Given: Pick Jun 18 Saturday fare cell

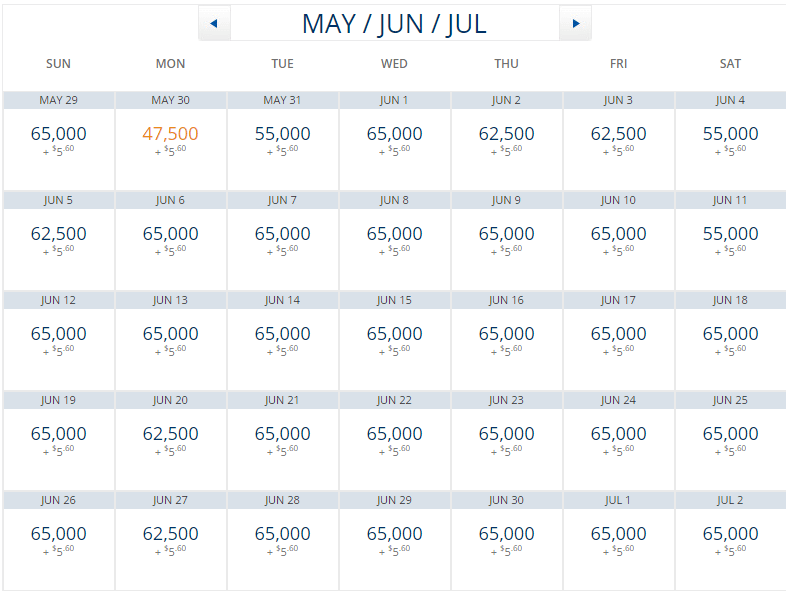Looking at the screenshot, I should click(x=730, y=341).
